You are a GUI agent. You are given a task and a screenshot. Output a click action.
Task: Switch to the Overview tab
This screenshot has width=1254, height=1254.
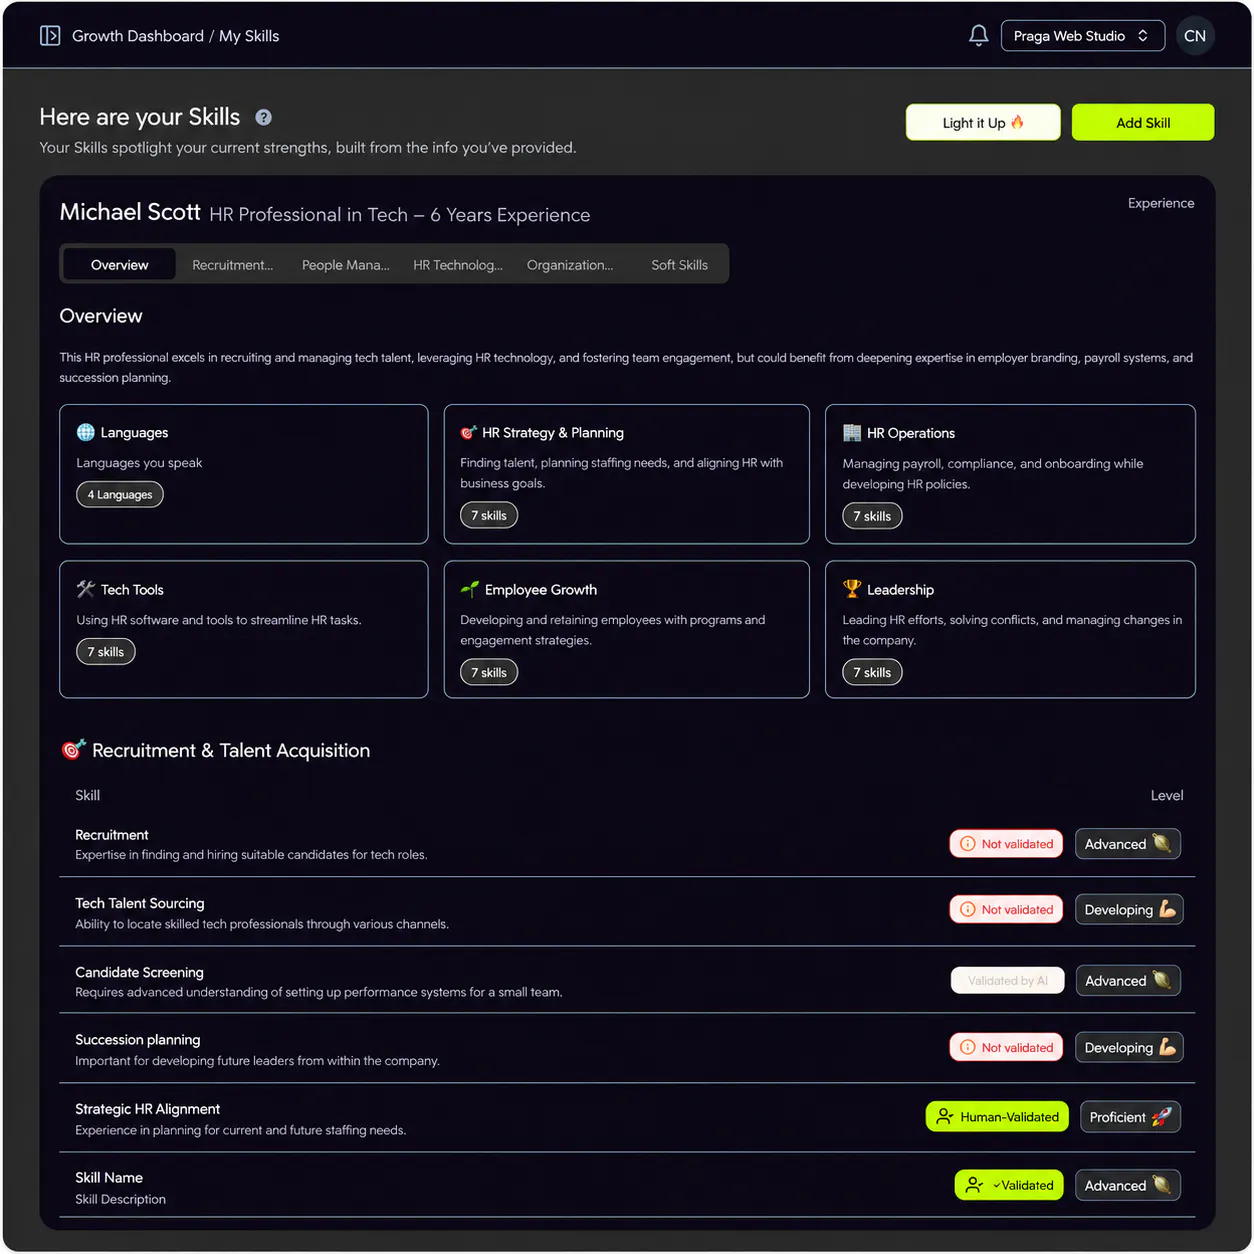119,264
